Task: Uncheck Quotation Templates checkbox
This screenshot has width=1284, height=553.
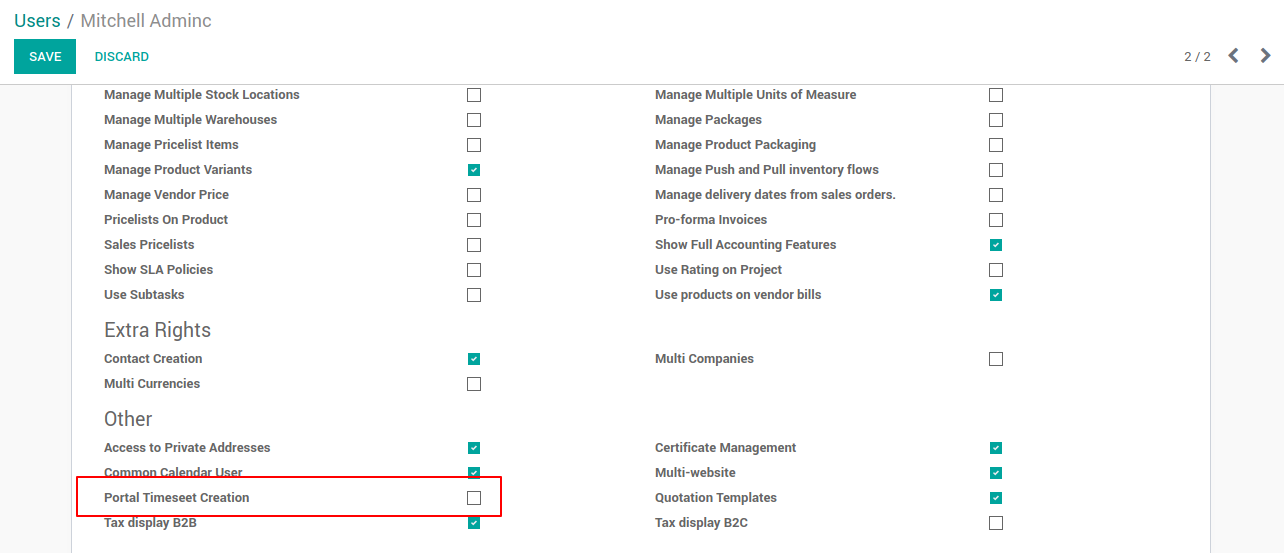Action: coord(996,498)
